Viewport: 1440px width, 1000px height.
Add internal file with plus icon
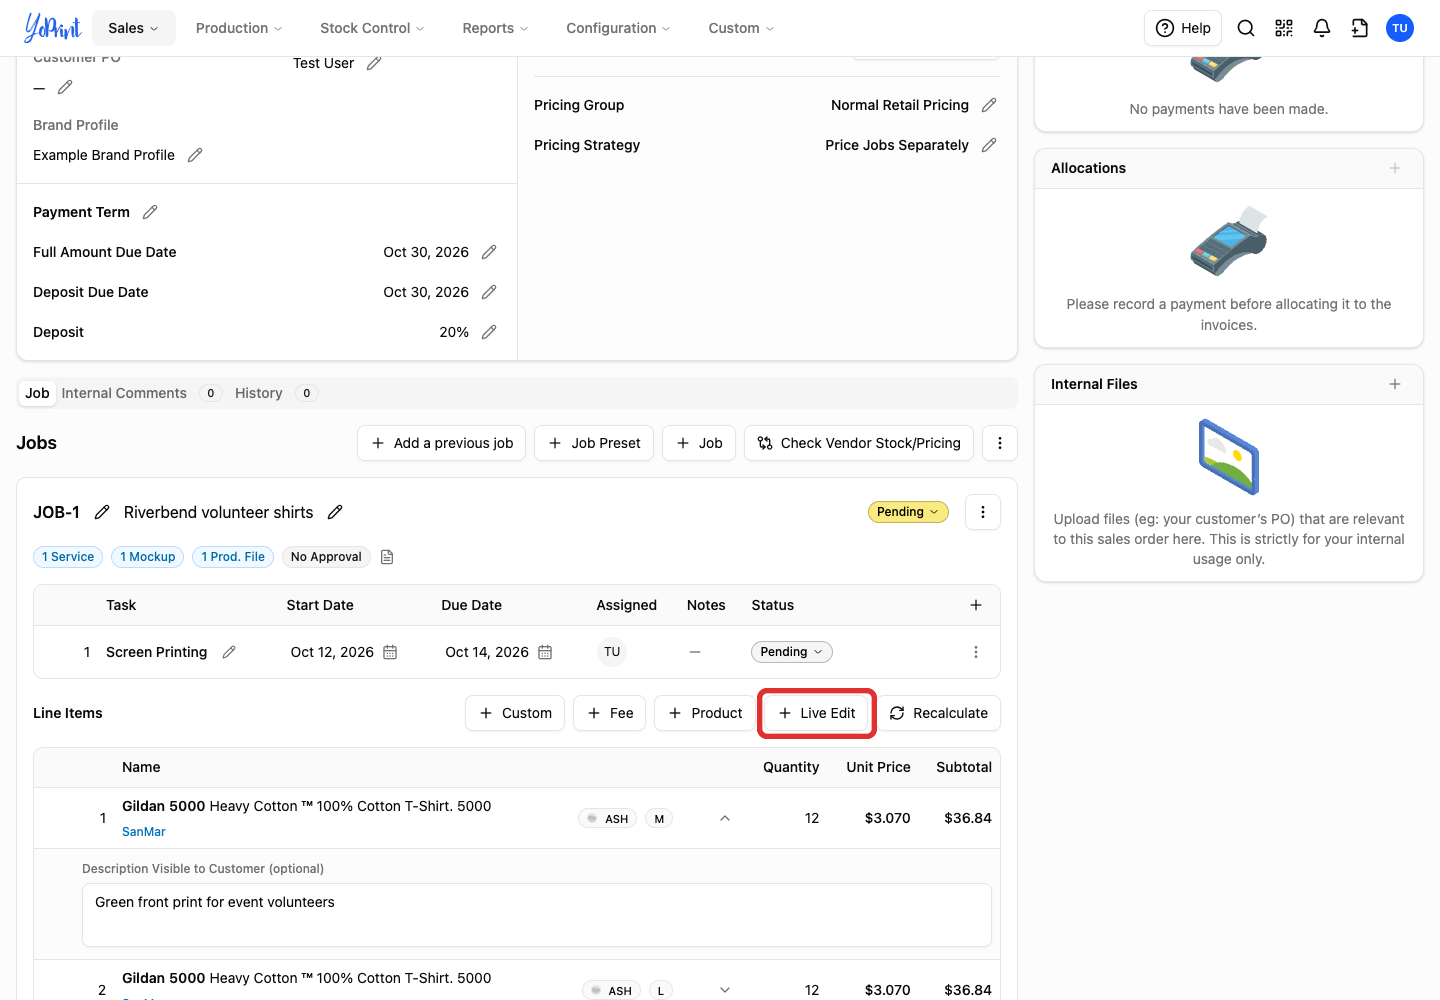1395,384
